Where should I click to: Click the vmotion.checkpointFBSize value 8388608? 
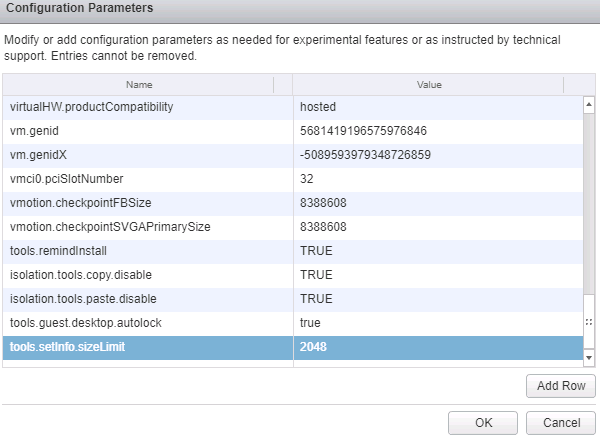click(x=323, y=202)
